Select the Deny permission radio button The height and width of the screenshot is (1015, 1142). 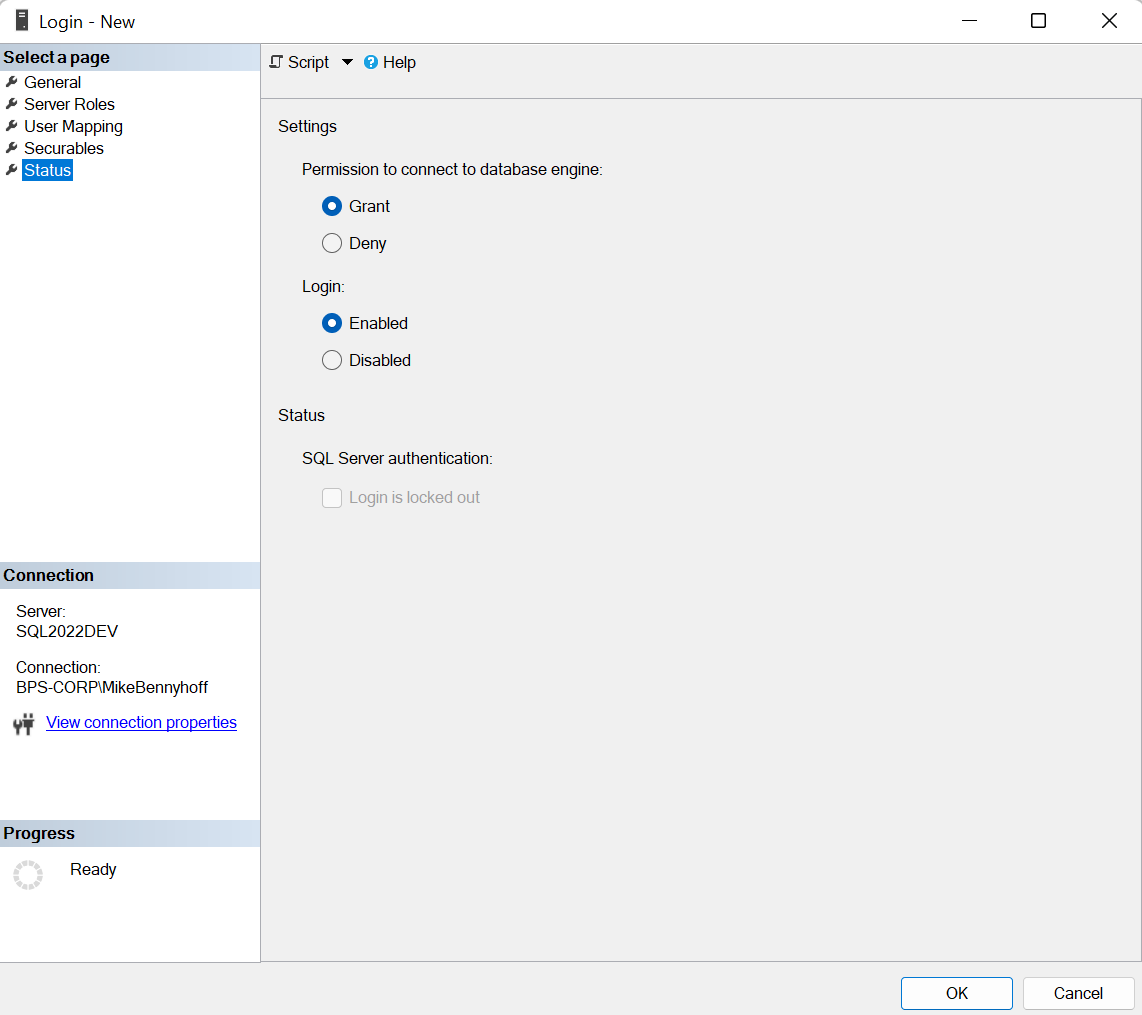pyautogui.click(x=331, y=243)
